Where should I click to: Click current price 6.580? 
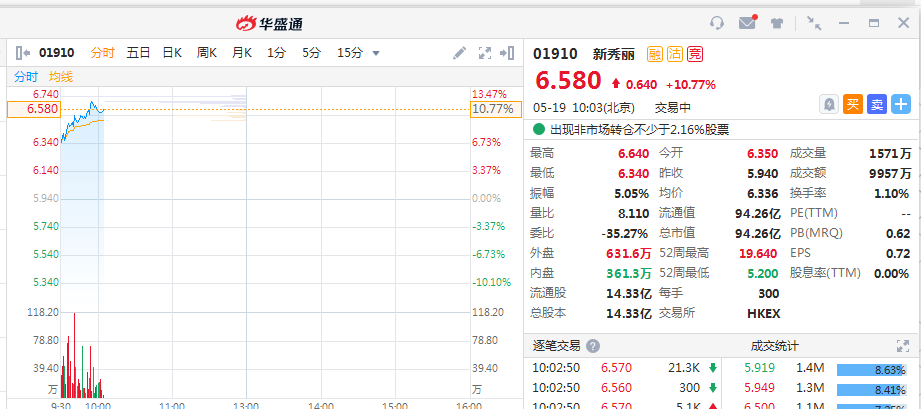pyautogui.click(x=568, y=81)
